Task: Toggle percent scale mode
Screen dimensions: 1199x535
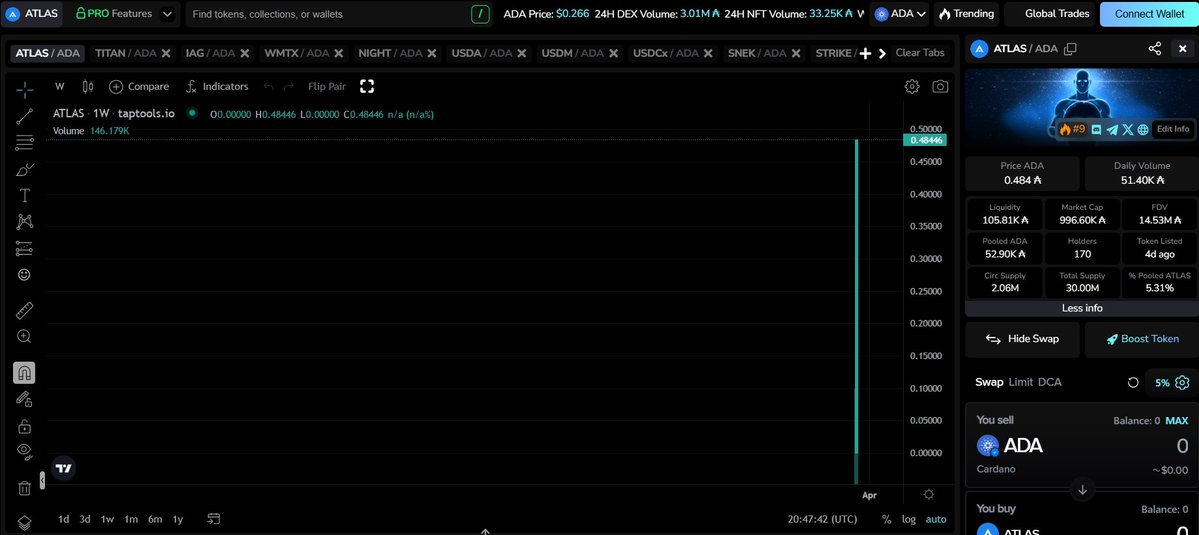Action: pos(886,519)
